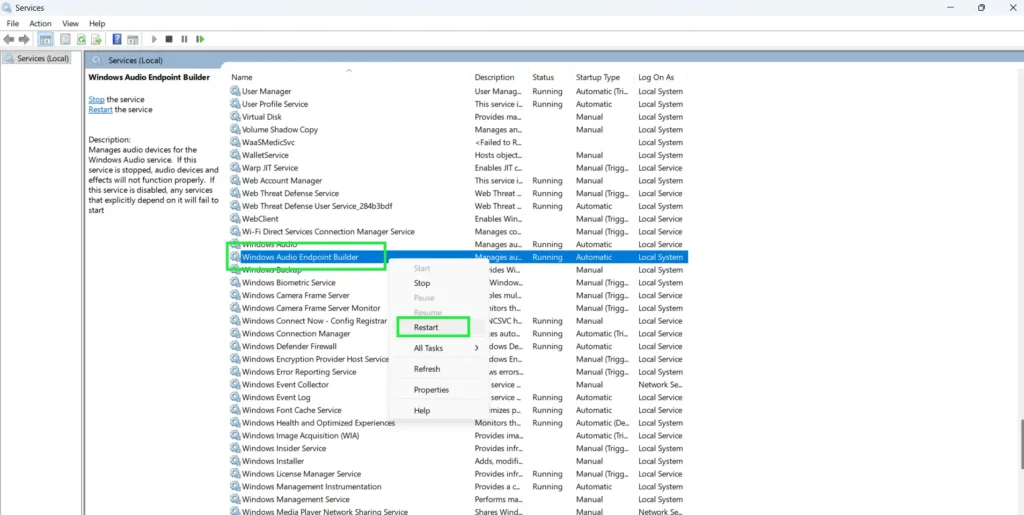This screenshot has height=515, width=1024.
Task: Select the Windows Management Instrumentation row
Action: point(458,486)
